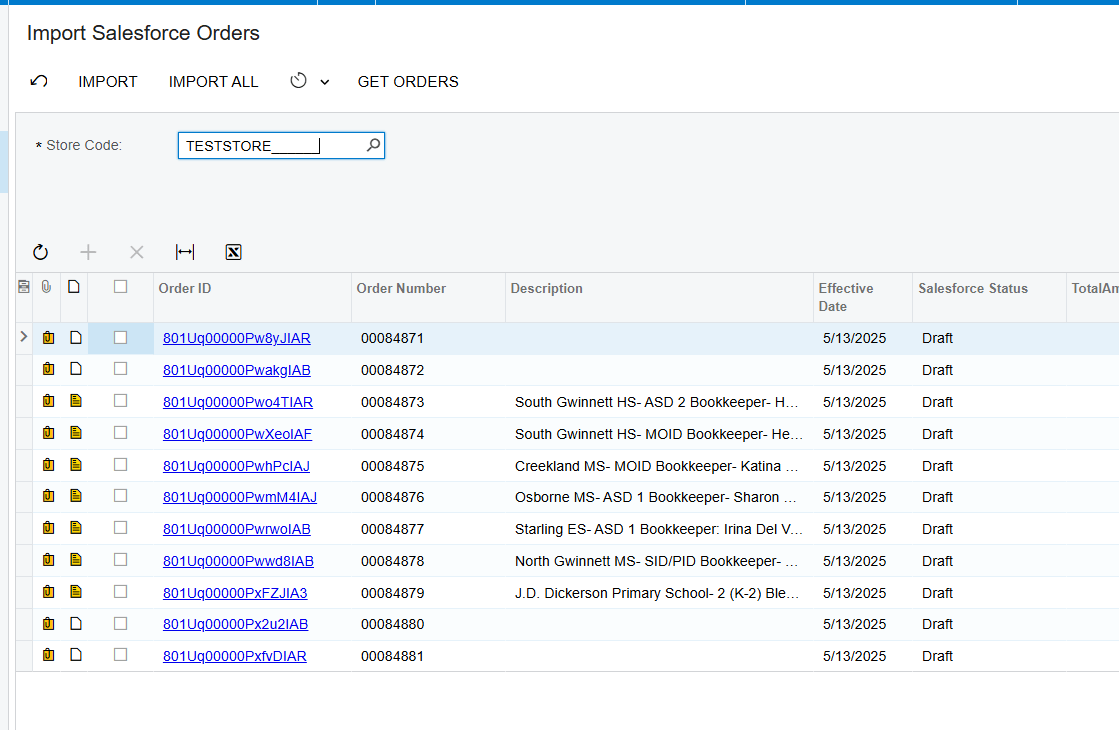Select the Starling ES- ASD 1 description cell
This screenshot has width=1119, height=730.
tap(659, 529)
